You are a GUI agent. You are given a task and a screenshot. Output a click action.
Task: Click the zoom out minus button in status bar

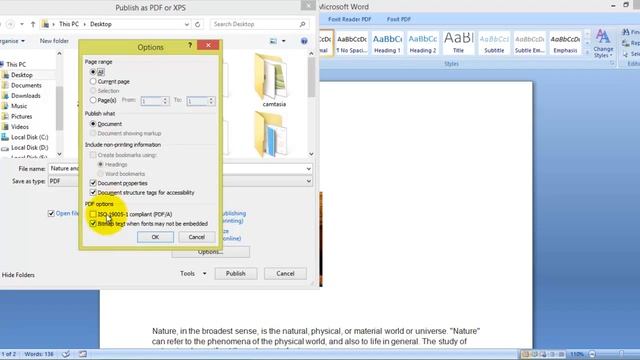point(592,354)
